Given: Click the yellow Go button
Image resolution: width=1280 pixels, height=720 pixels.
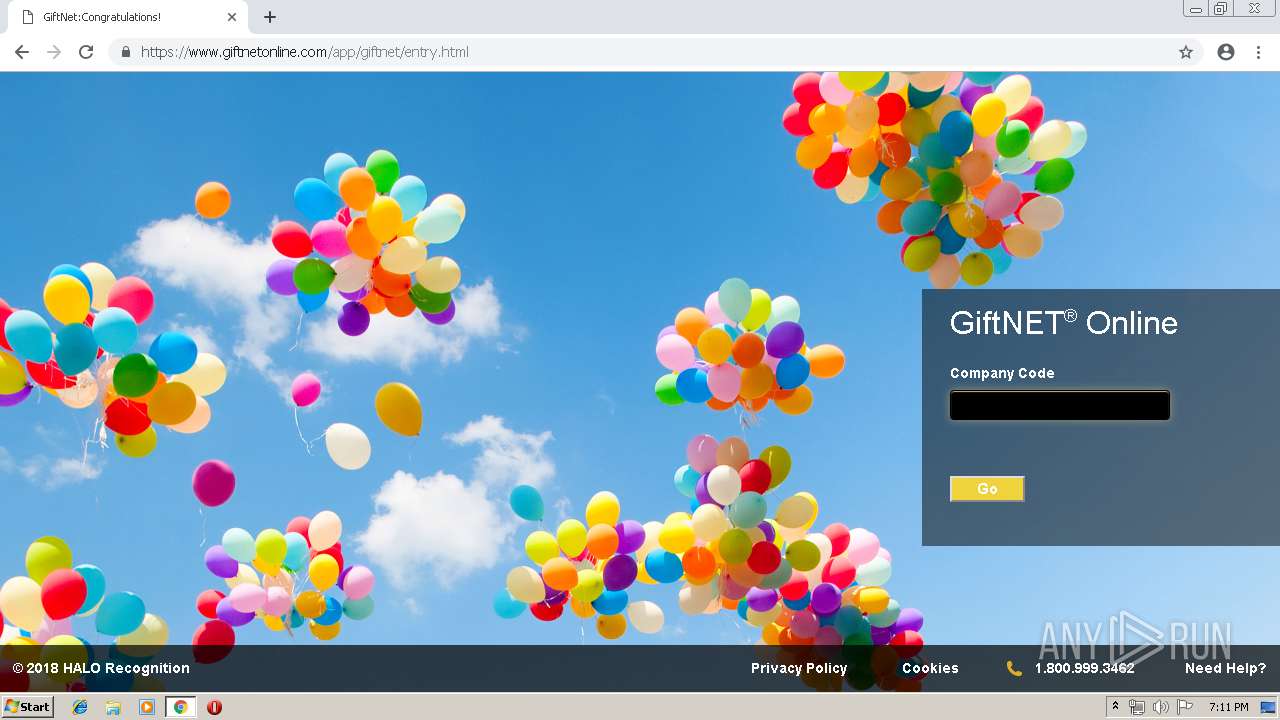Looking at the screenshot, I should 987,489.
